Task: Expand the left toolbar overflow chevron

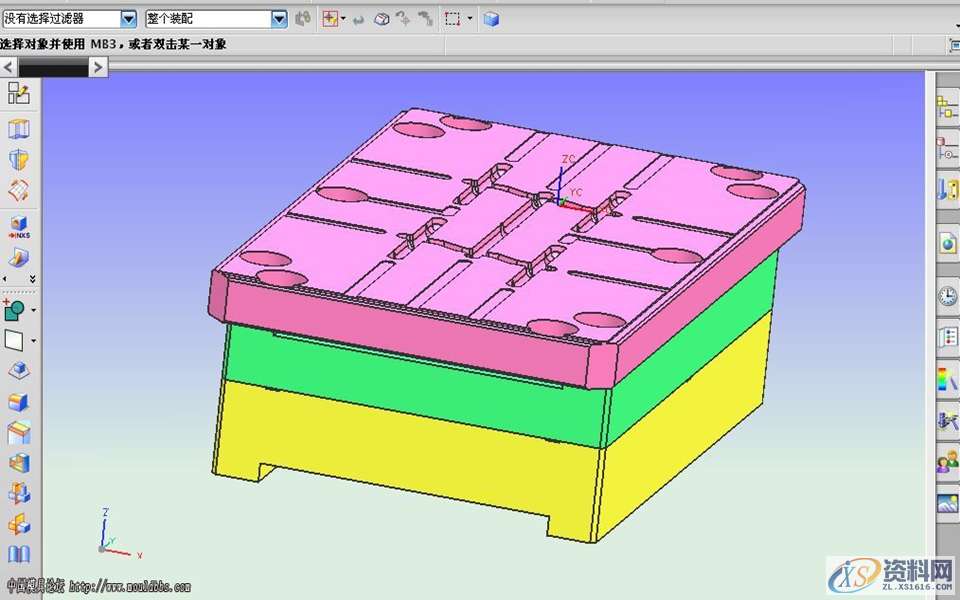Action: point(32,278)
